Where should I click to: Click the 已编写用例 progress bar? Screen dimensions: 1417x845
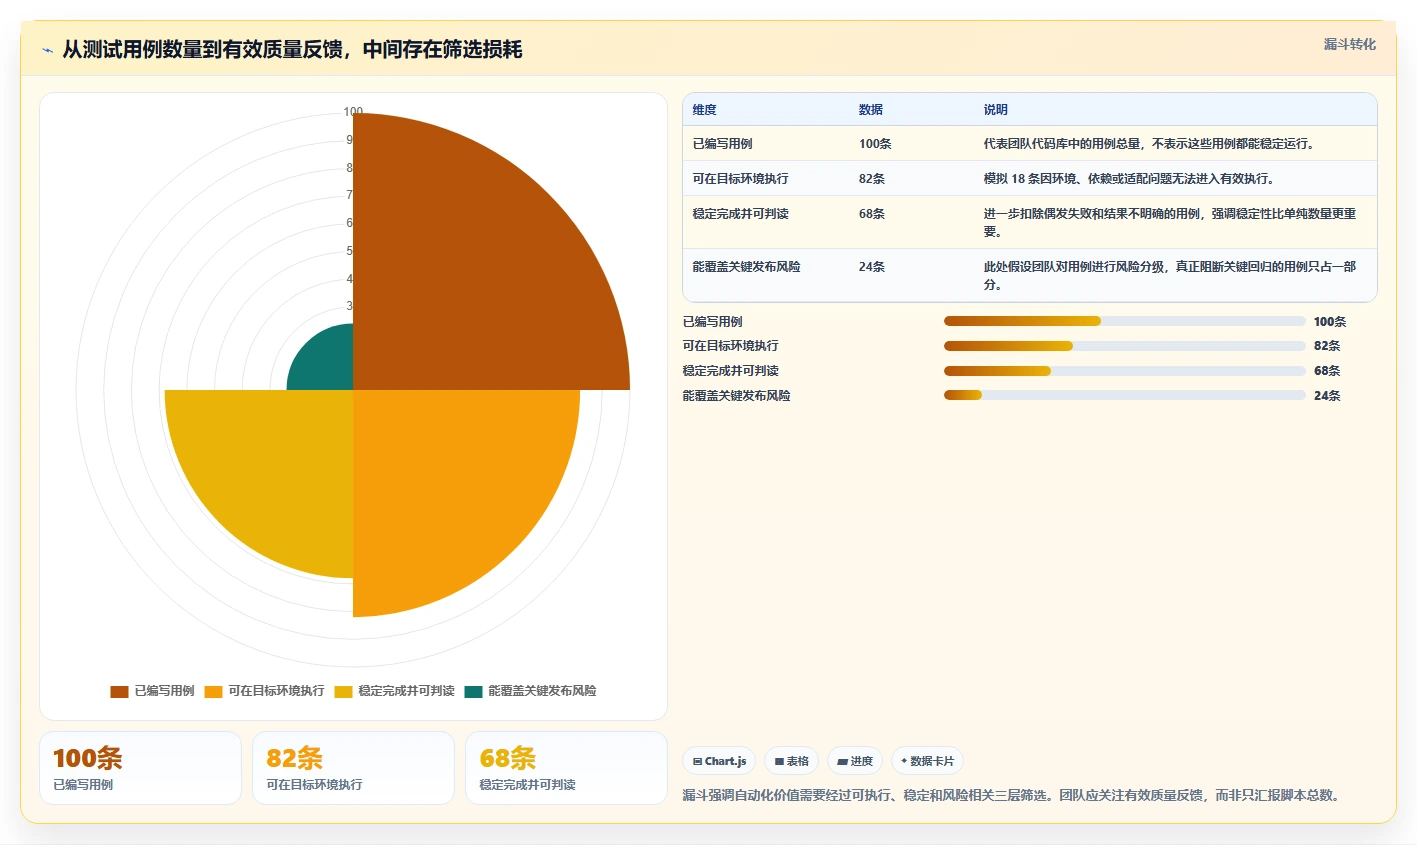pos(1125,321)
